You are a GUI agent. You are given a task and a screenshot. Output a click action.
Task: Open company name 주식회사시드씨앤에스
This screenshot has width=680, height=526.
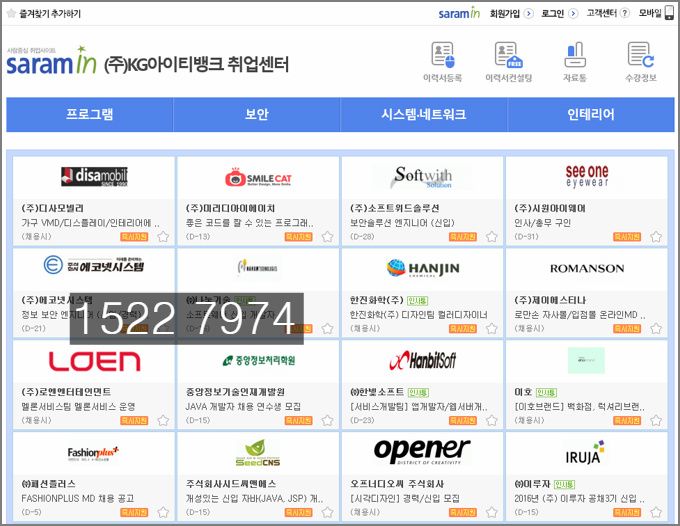231,484
